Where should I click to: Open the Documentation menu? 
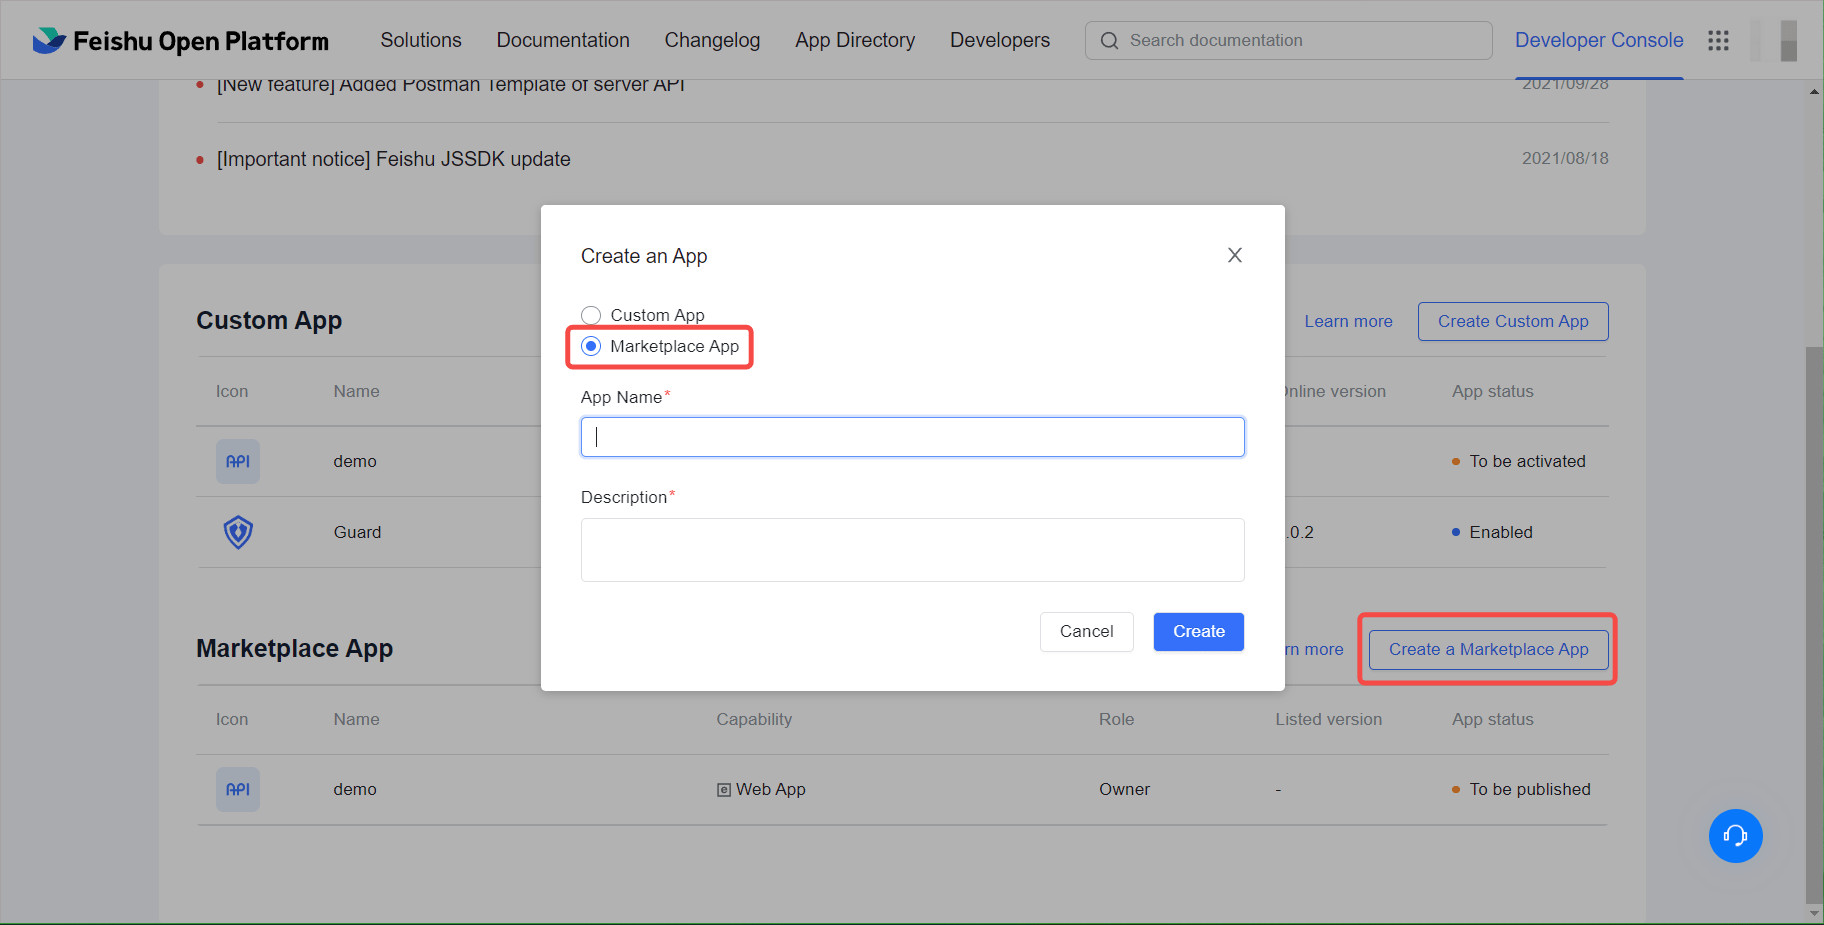tap(563, 41)
